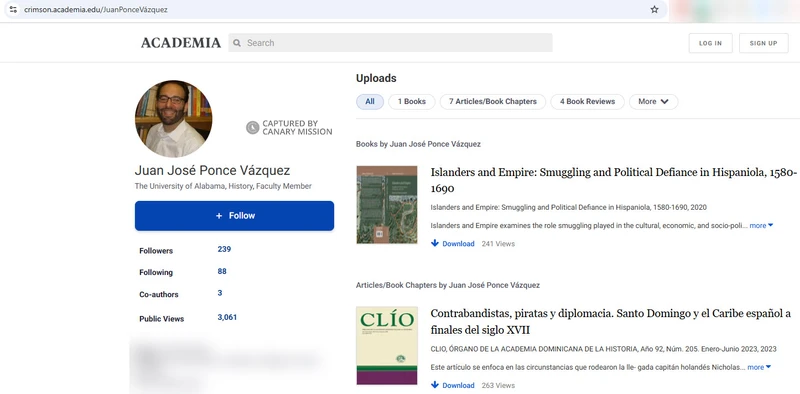Focus the Academia search field

[x=390, y=43]
